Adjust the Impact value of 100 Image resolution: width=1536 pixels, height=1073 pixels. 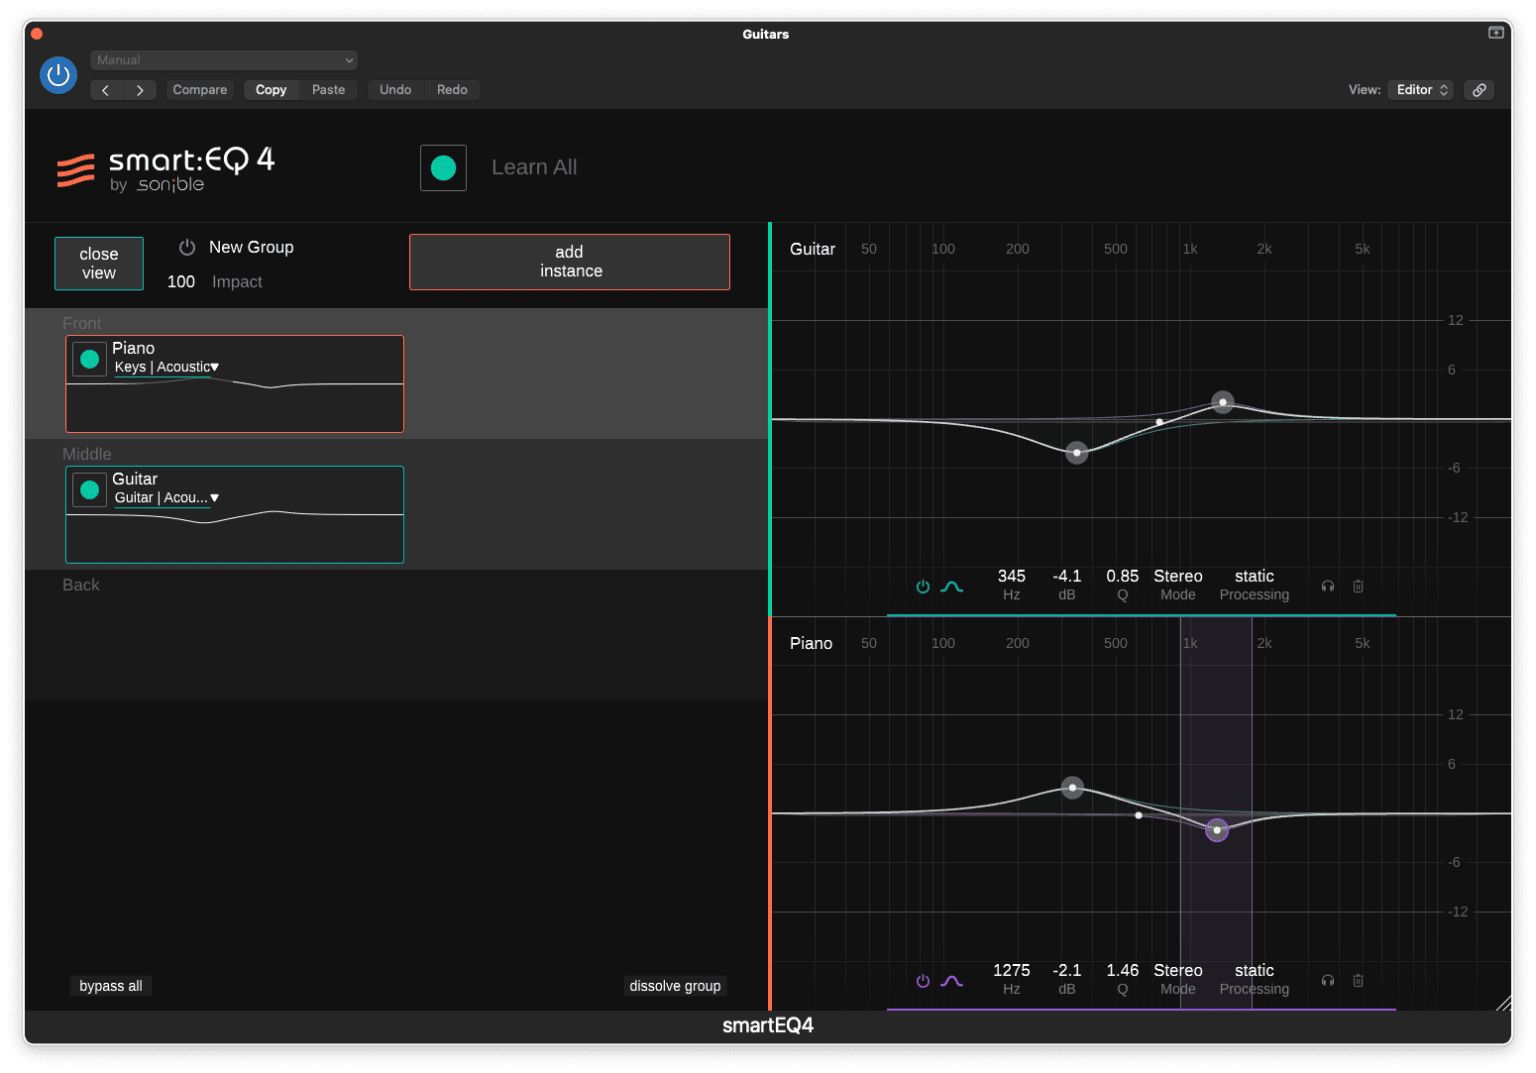181,281
